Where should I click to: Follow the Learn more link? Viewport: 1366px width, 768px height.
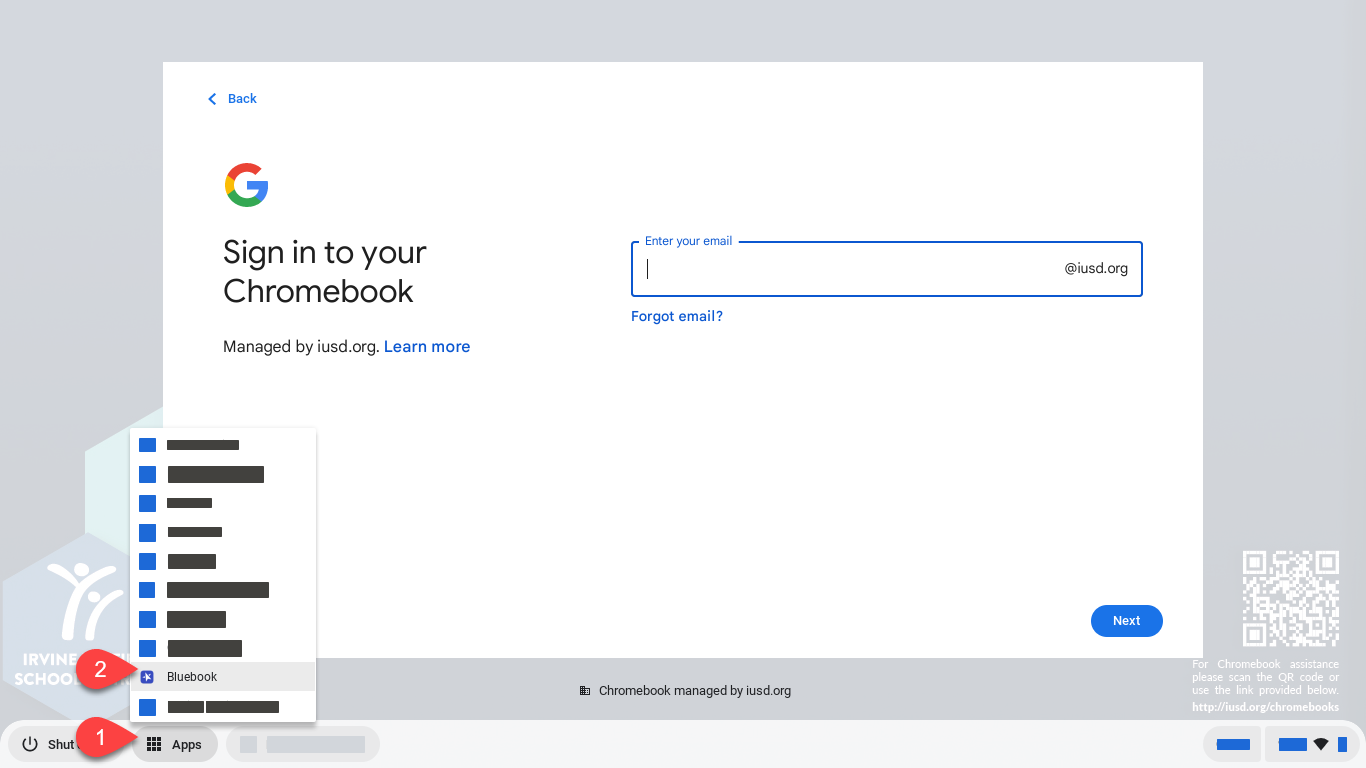pyautogui.click(x=426, y=346)
